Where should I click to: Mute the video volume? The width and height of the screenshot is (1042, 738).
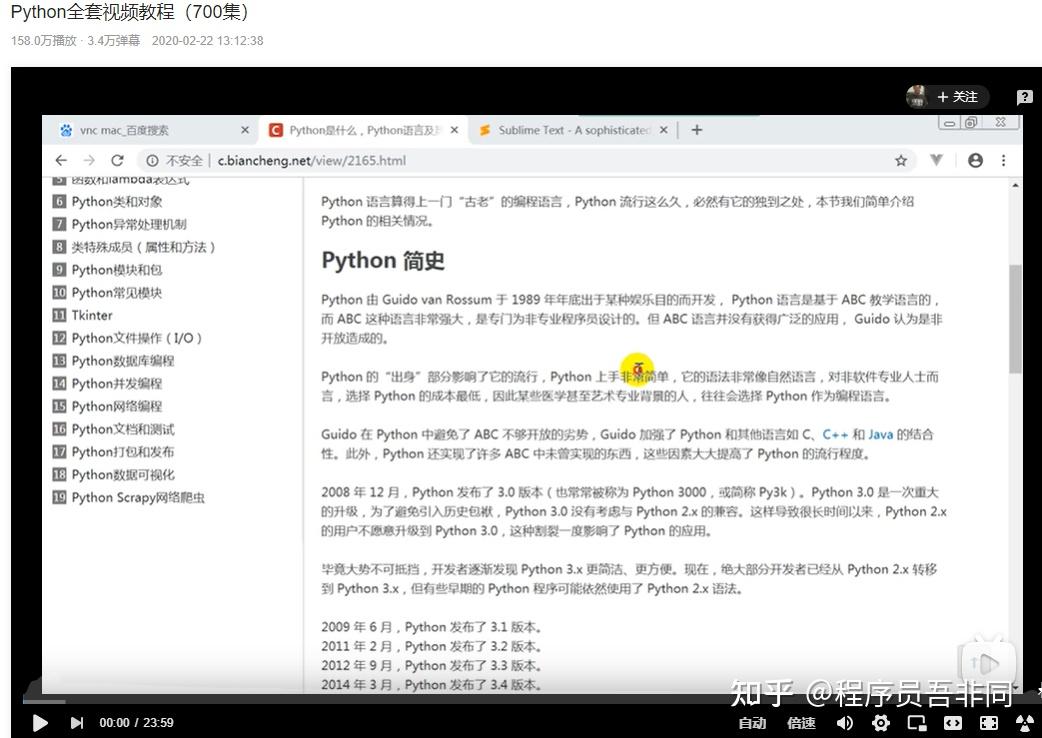coord(845,723)
